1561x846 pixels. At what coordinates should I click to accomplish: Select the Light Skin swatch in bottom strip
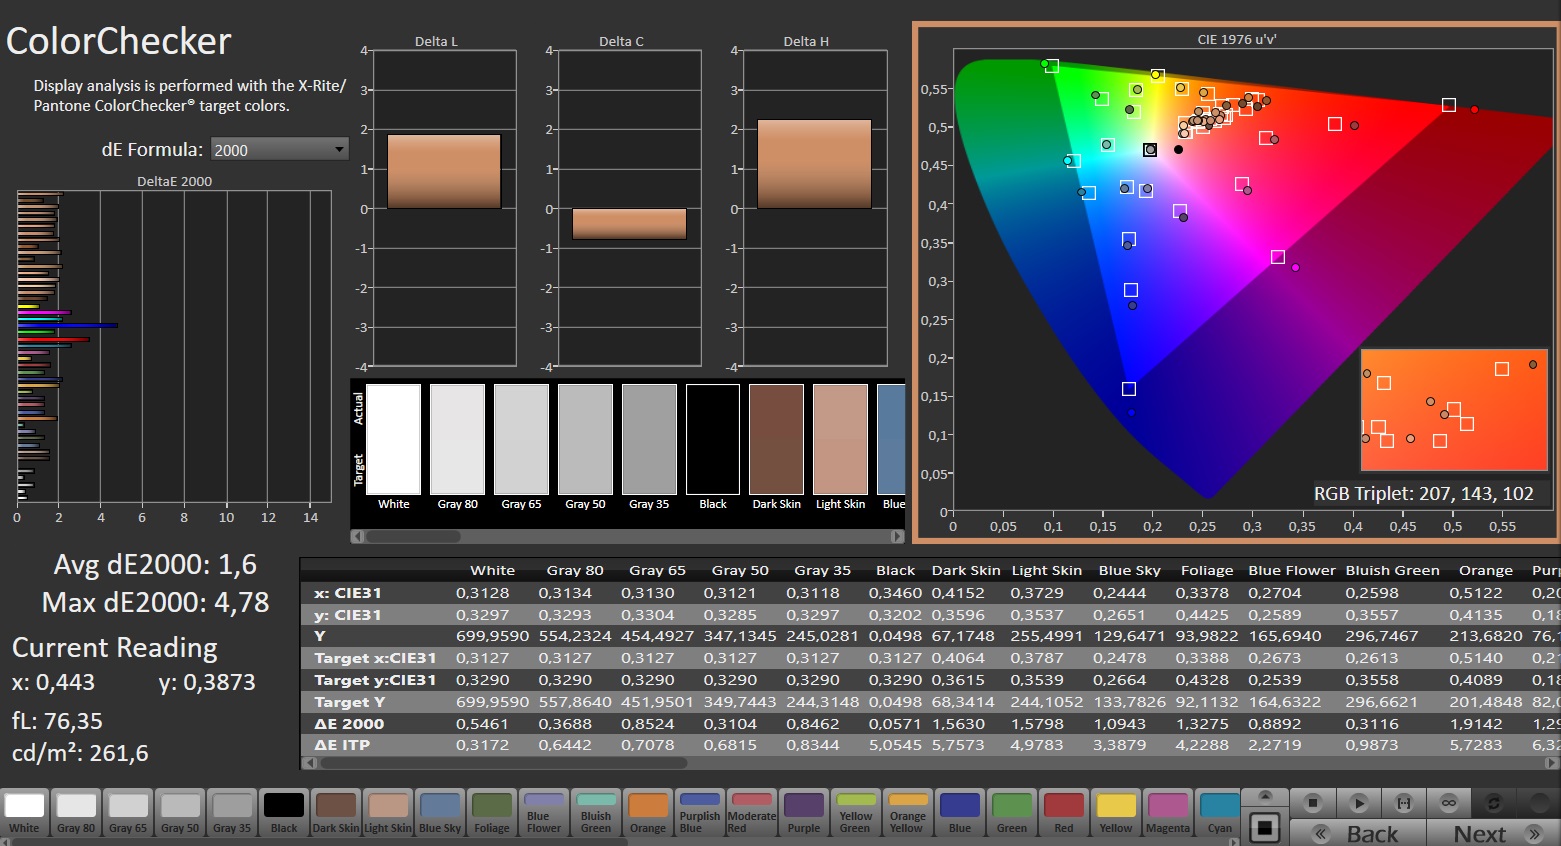click(x=388, y=813)
